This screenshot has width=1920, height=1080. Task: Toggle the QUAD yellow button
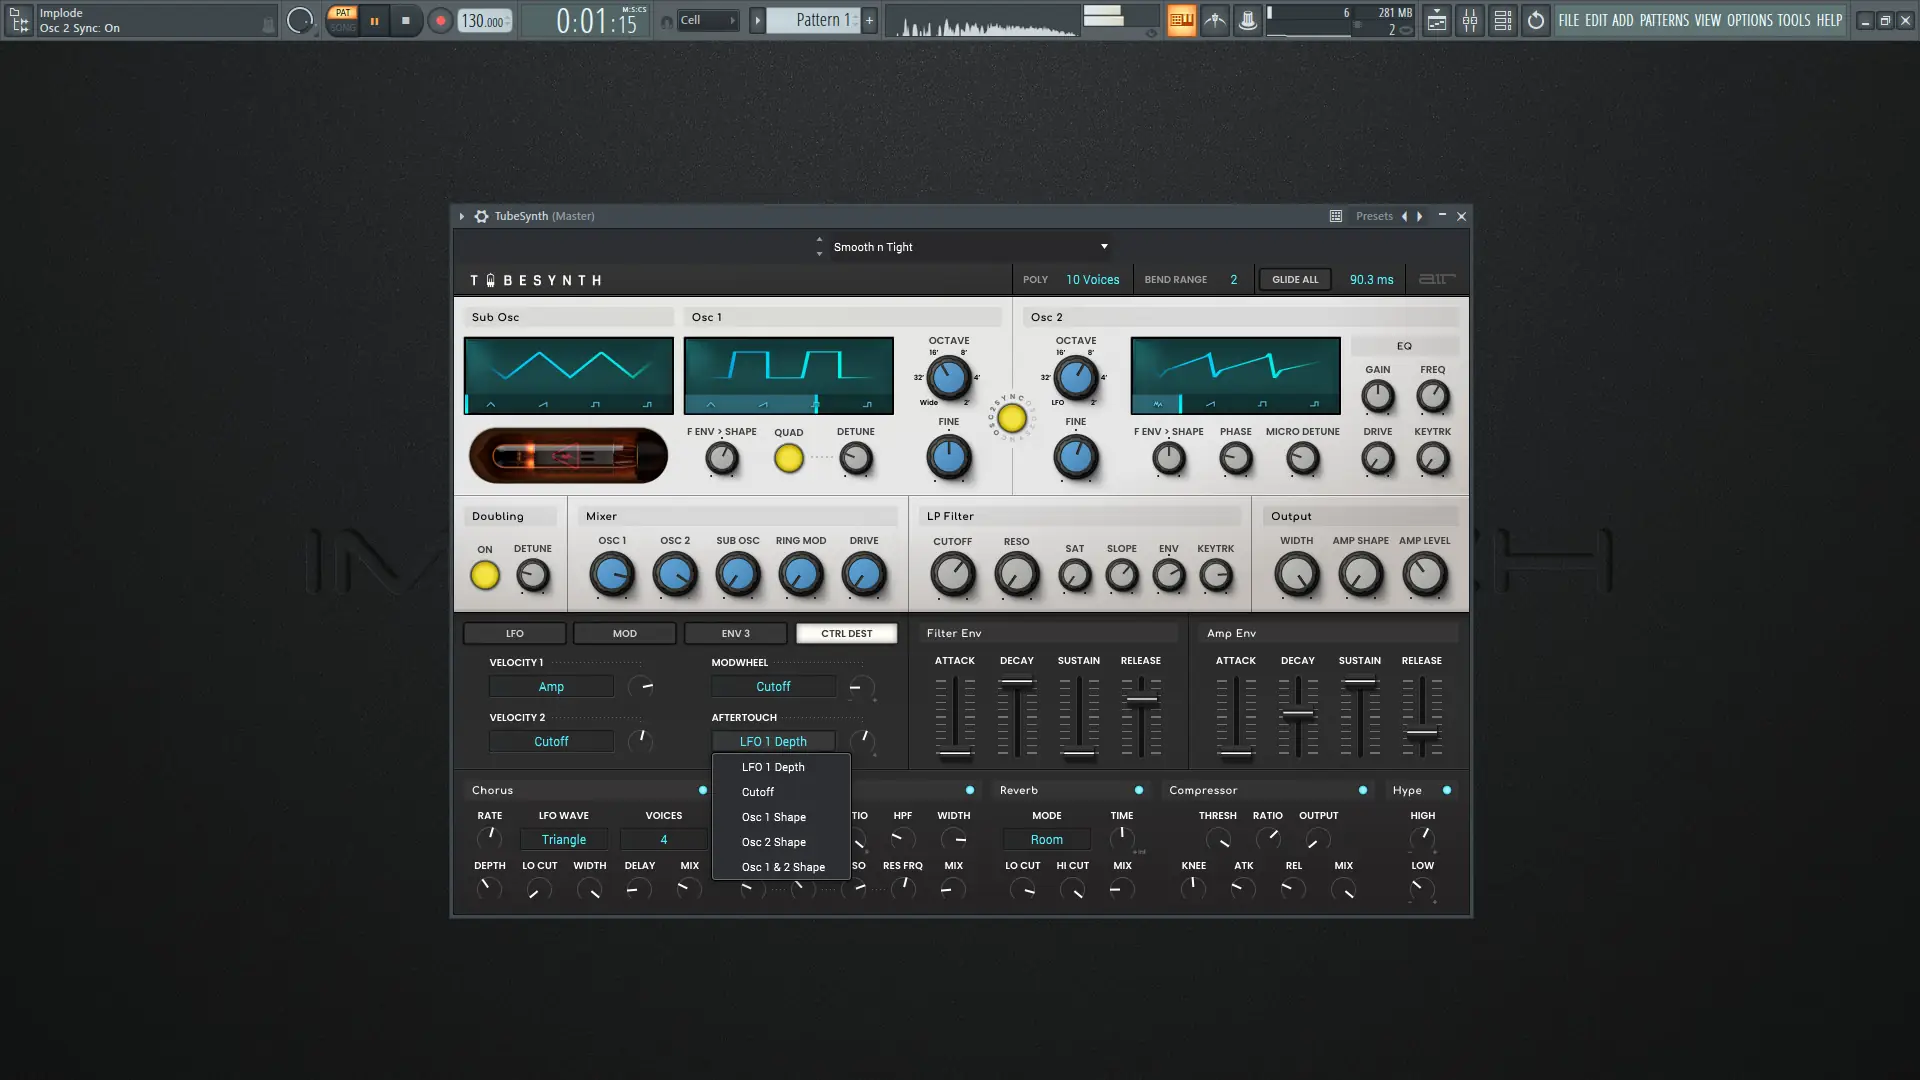[788, 459]
